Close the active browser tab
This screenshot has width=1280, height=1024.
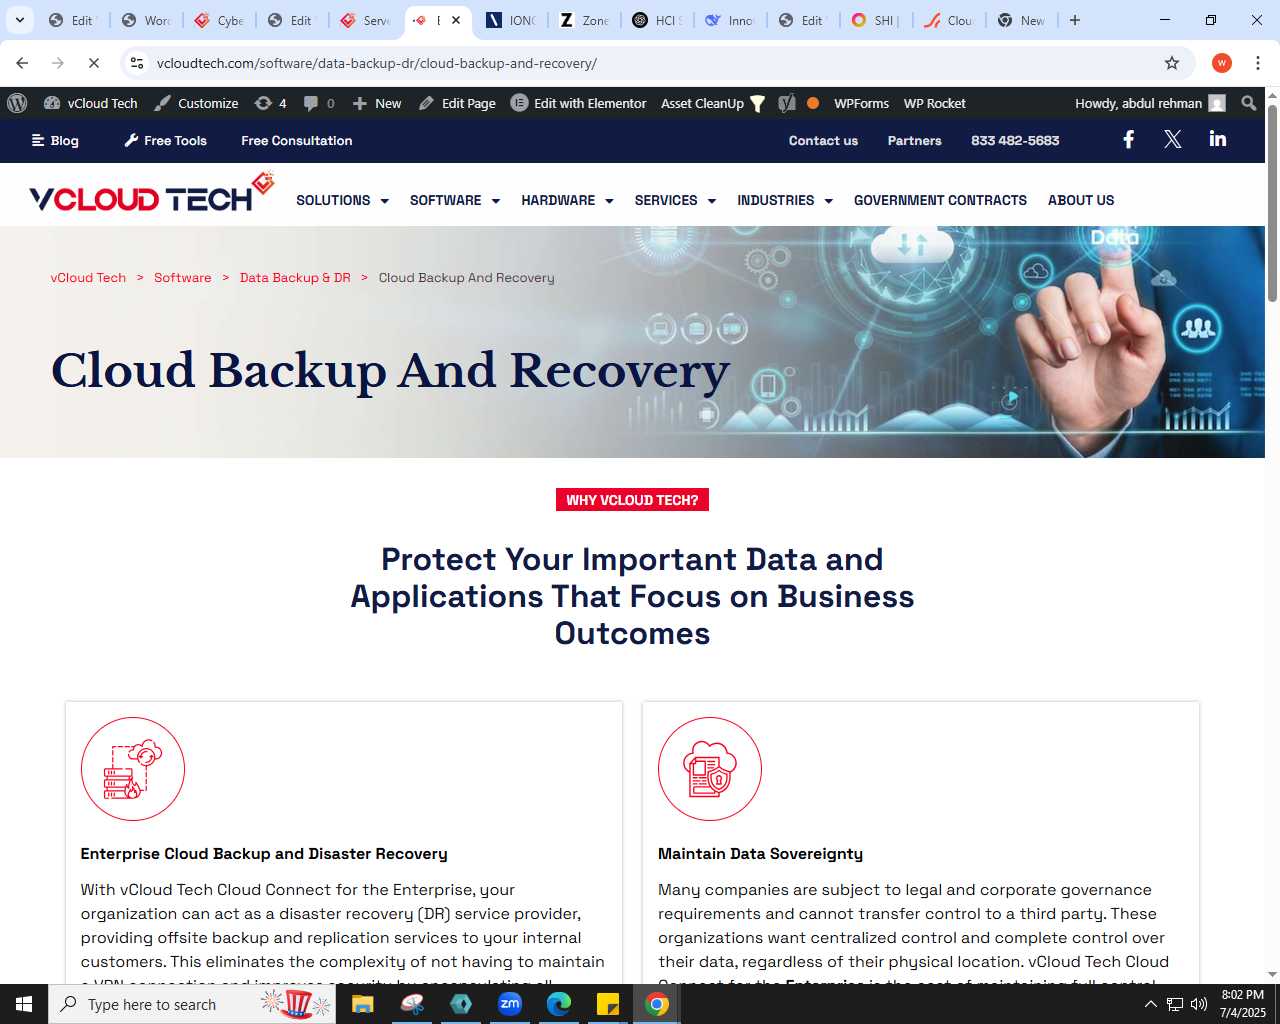456,20
